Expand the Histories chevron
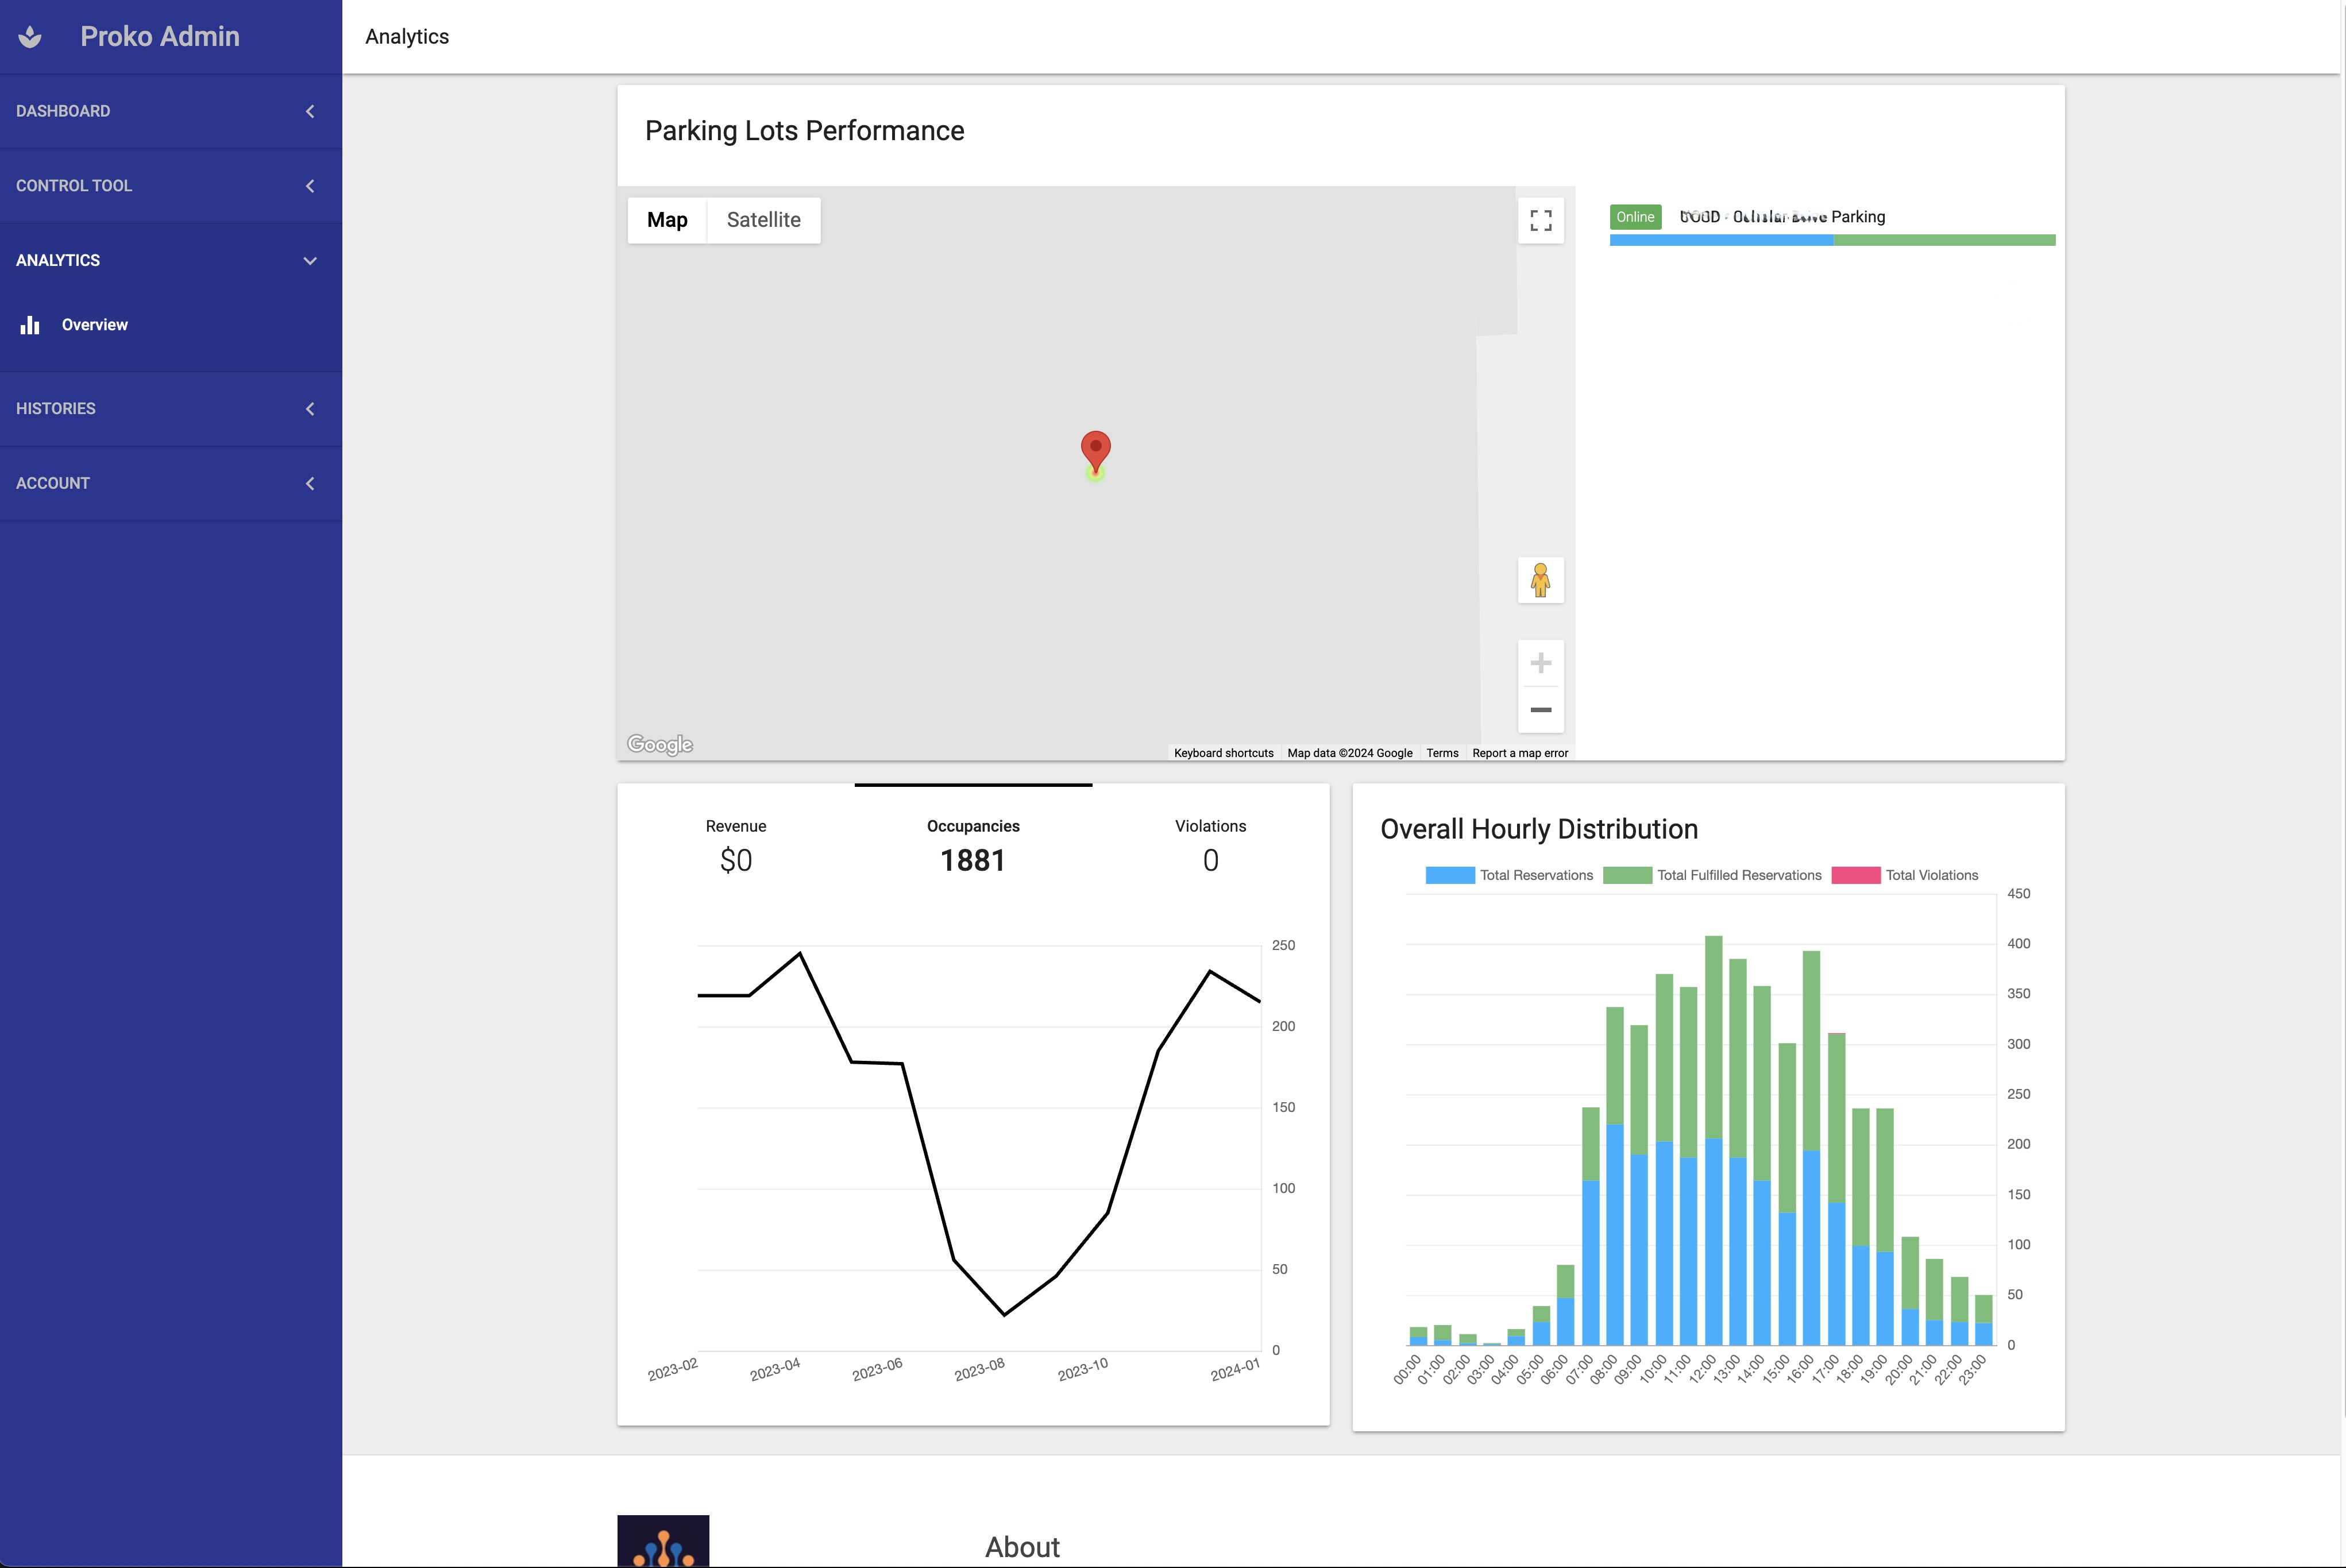 click(x=310, y=409)
